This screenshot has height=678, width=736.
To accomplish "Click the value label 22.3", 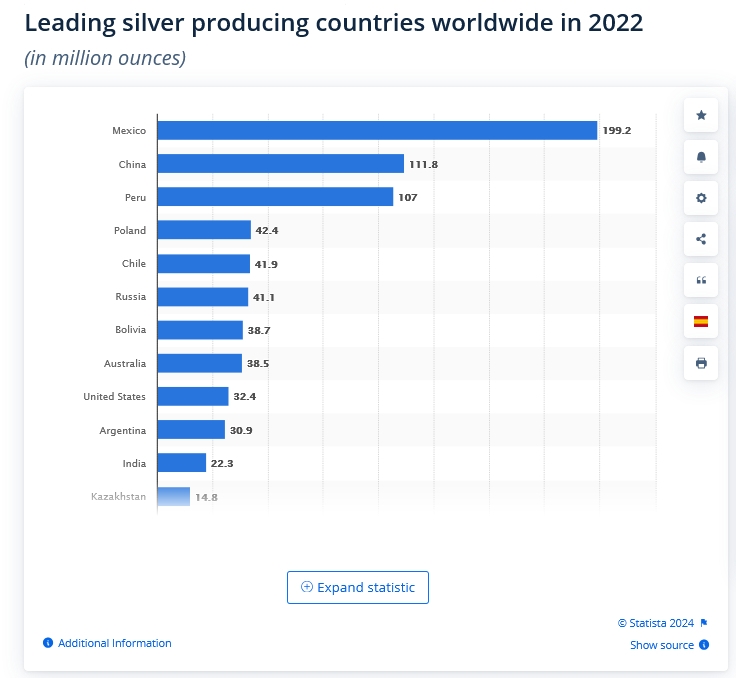I will 222,463.
